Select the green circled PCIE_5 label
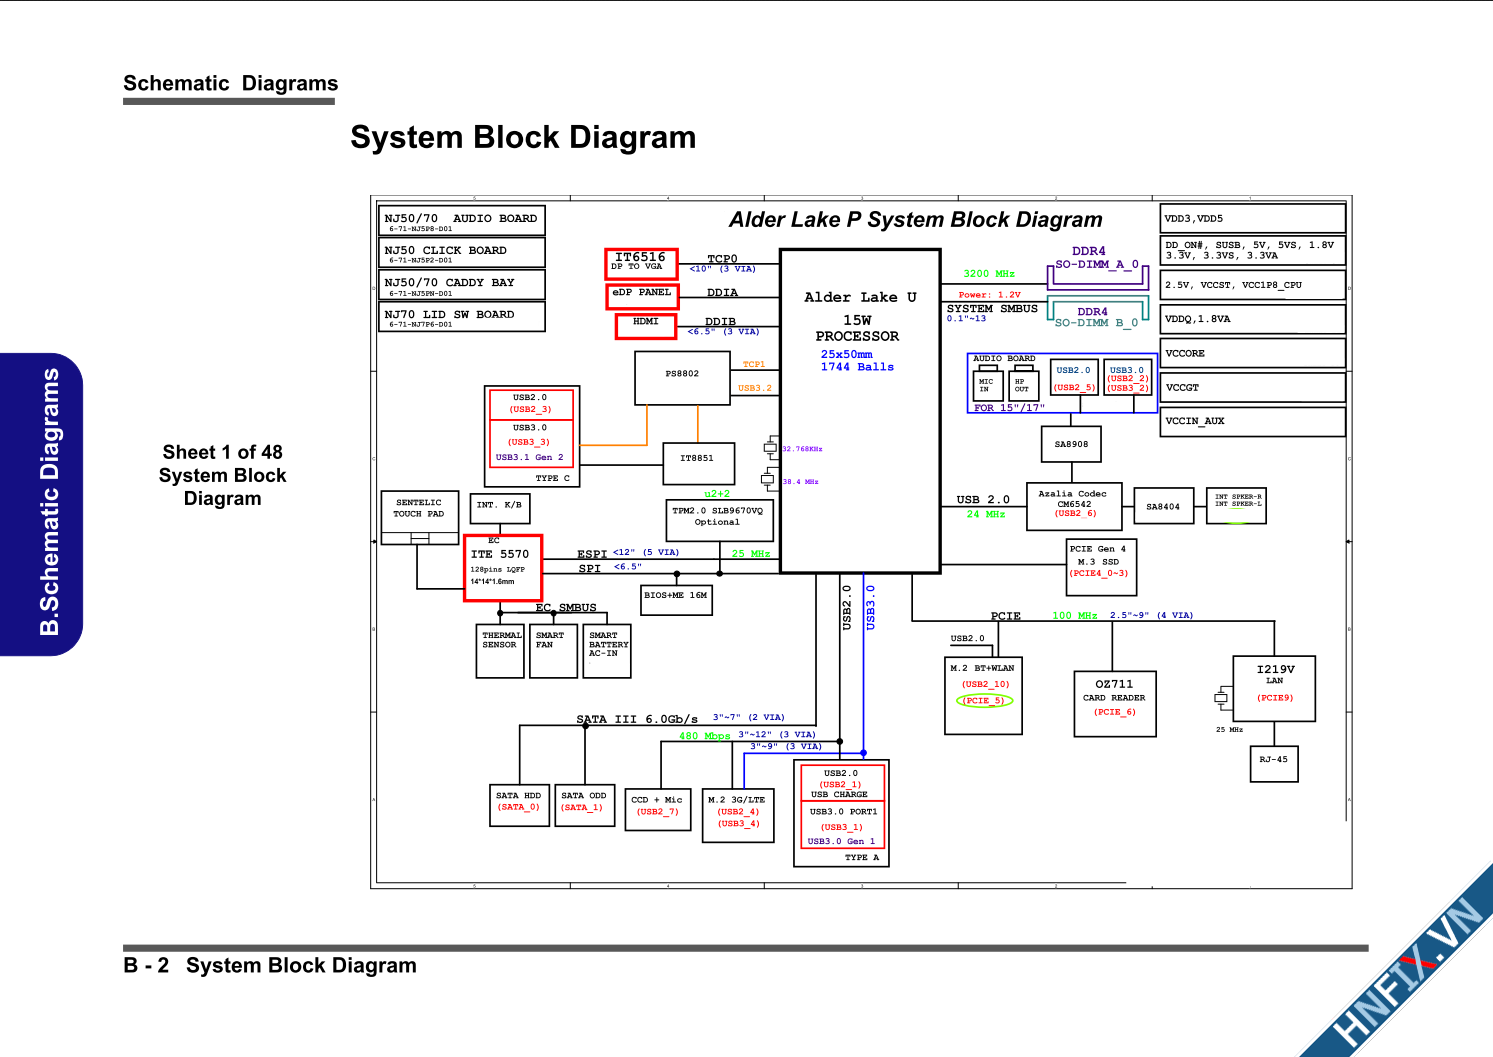 click(984, 700)
